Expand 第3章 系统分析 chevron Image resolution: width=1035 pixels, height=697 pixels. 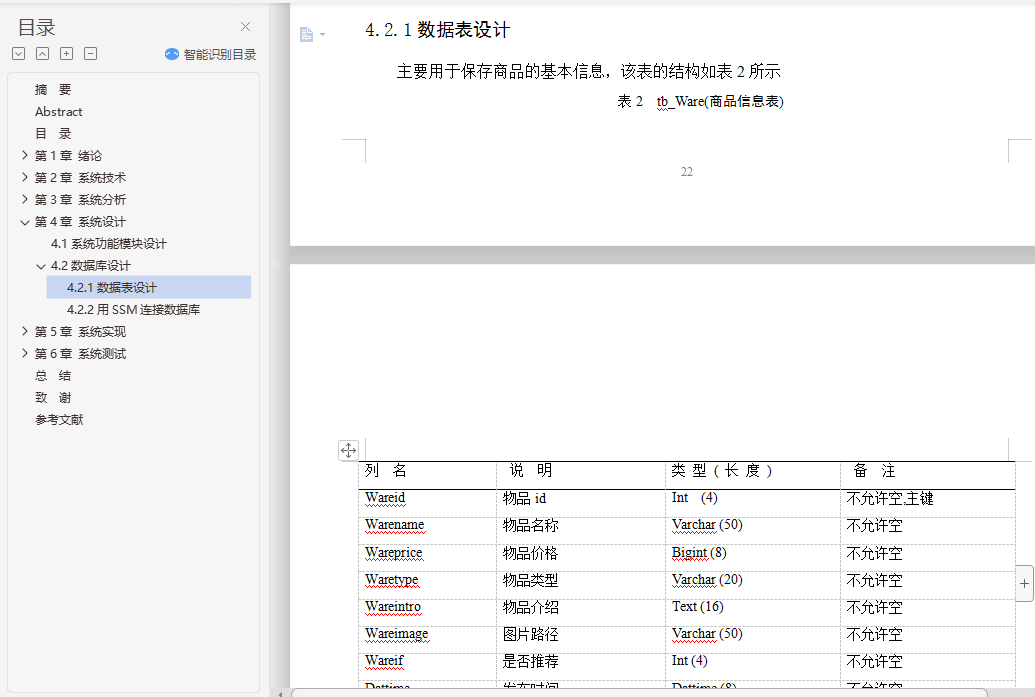point(24,199)
